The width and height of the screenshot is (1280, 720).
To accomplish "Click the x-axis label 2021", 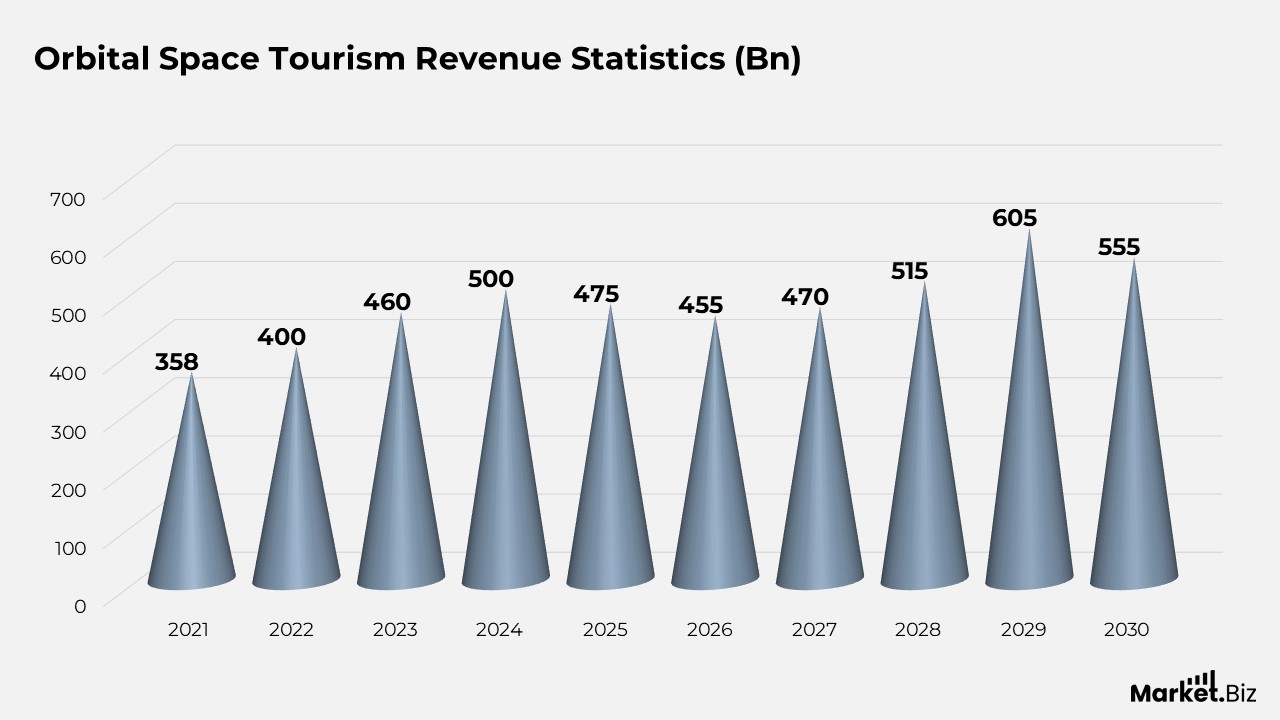I will [188, 630].
